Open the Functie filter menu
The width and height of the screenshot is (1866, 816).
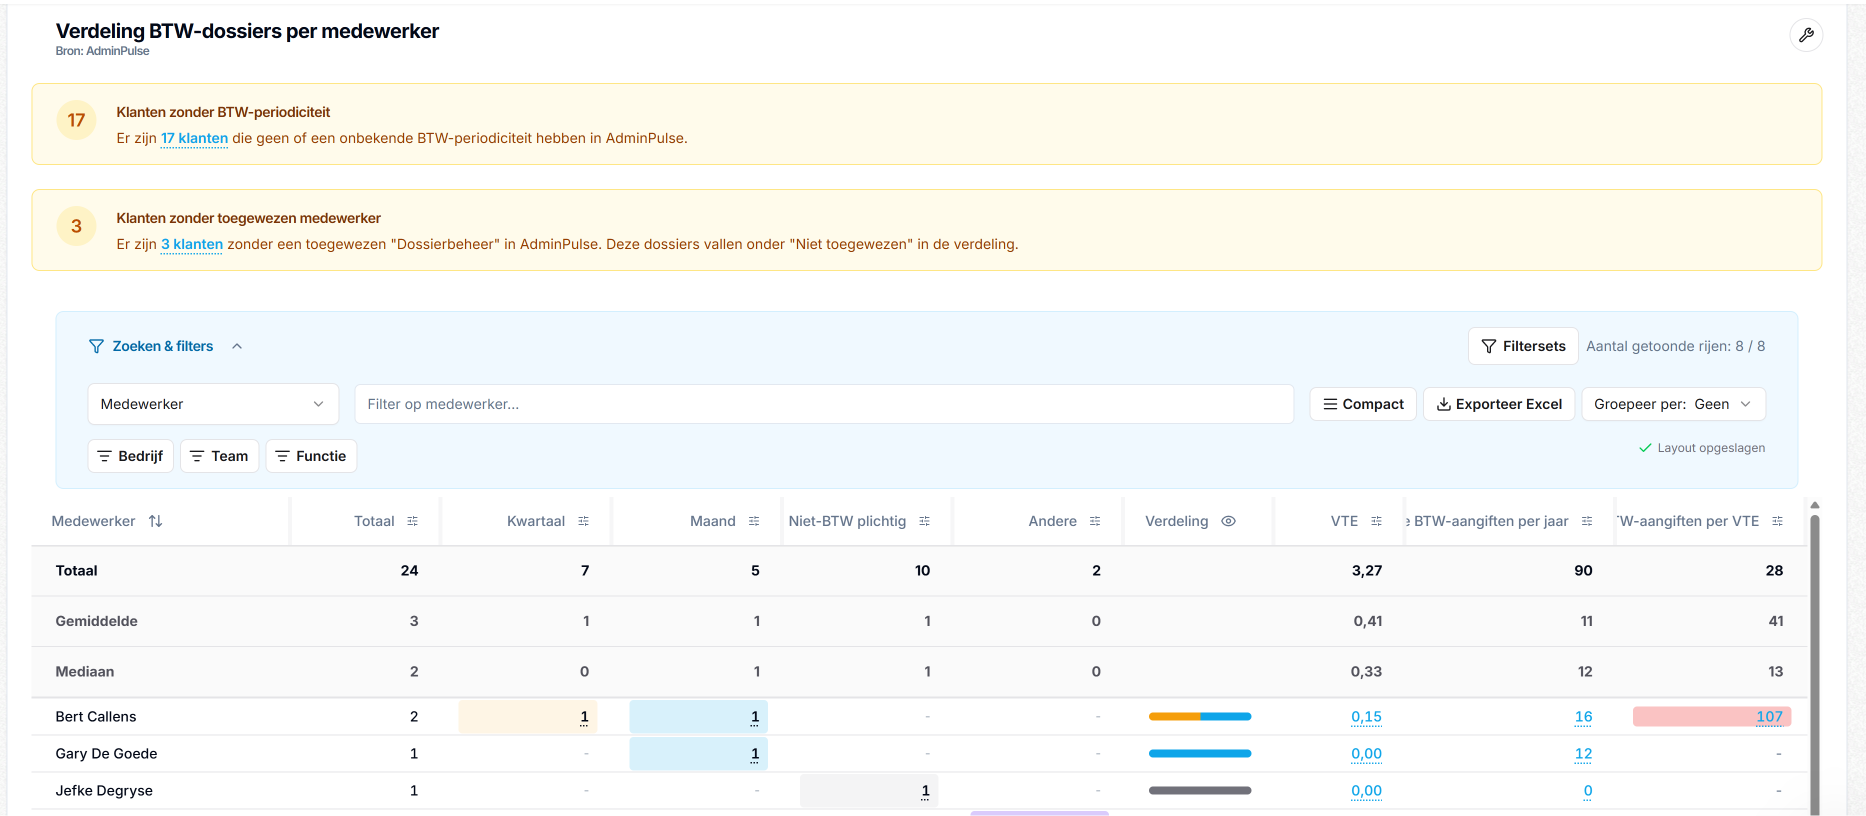click(x=311, y=456)
